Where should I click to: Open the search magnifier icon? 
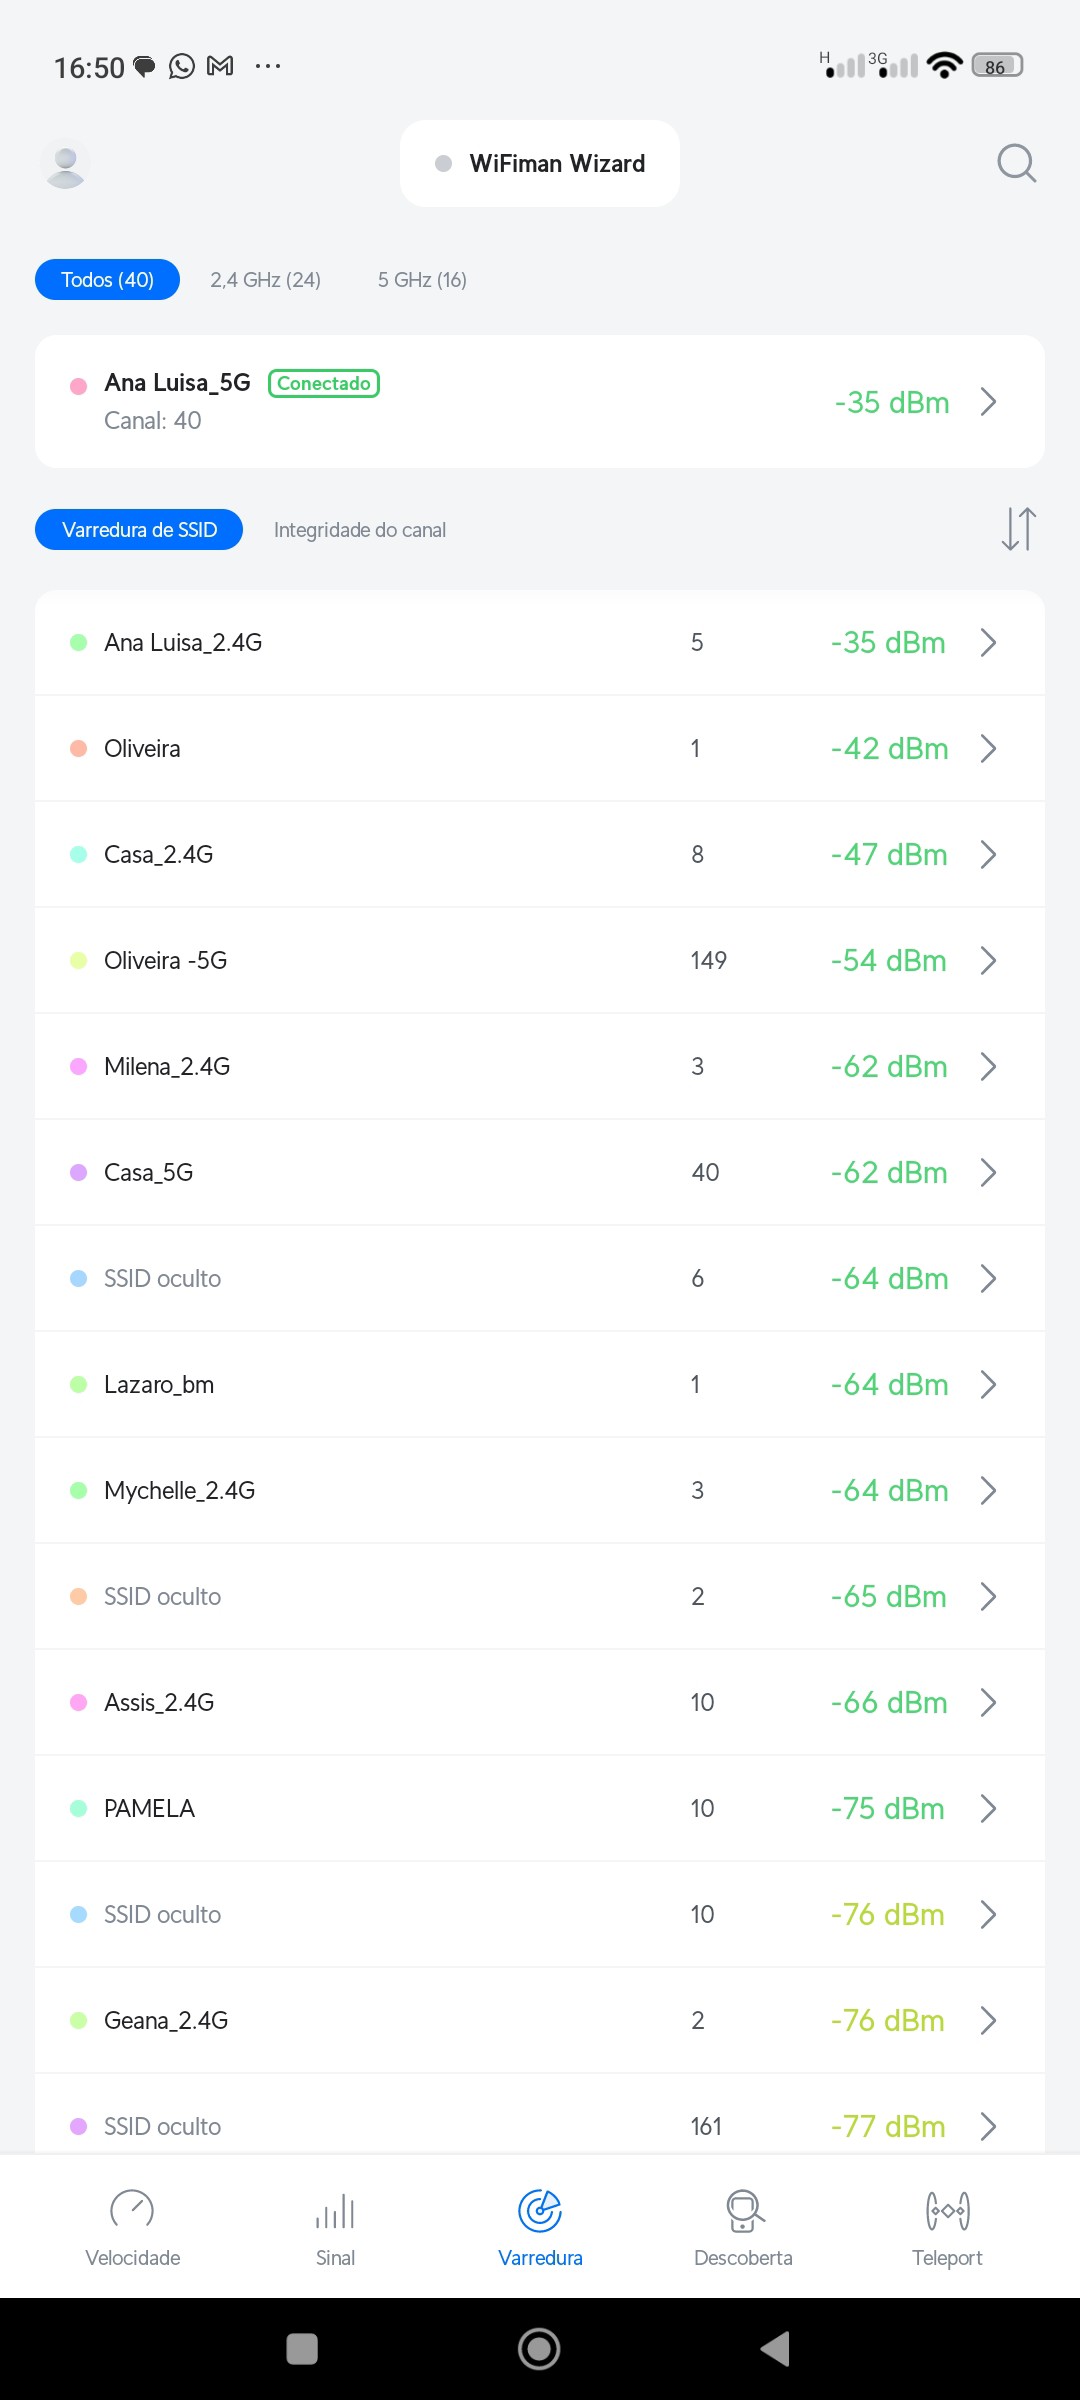pos(1016,163)
